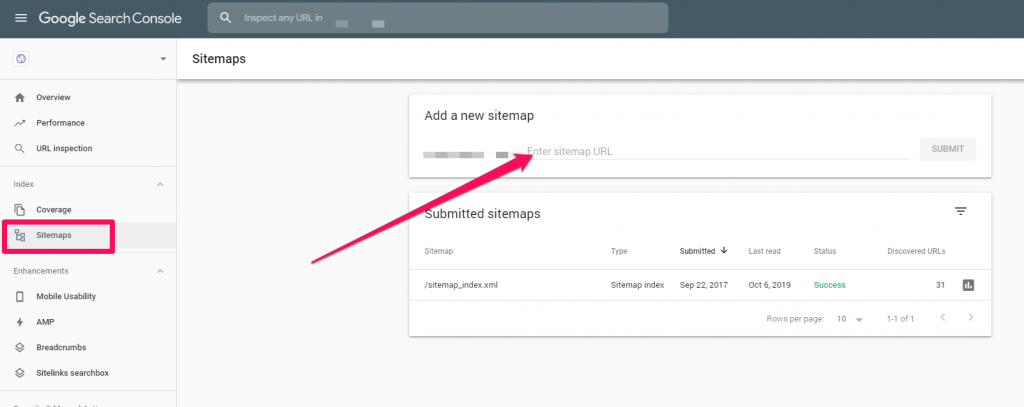
Task: Open the property selector dropdown arrow
Action: pos(163,59)
